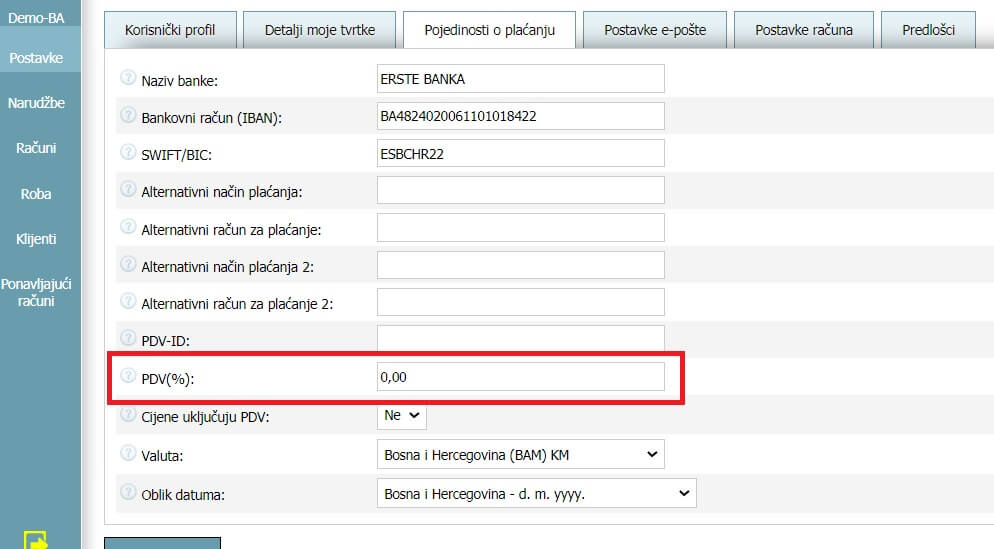Switch to Korisnički profil tab
This screenshot has width=994, height=549.
tap(170, 30)
